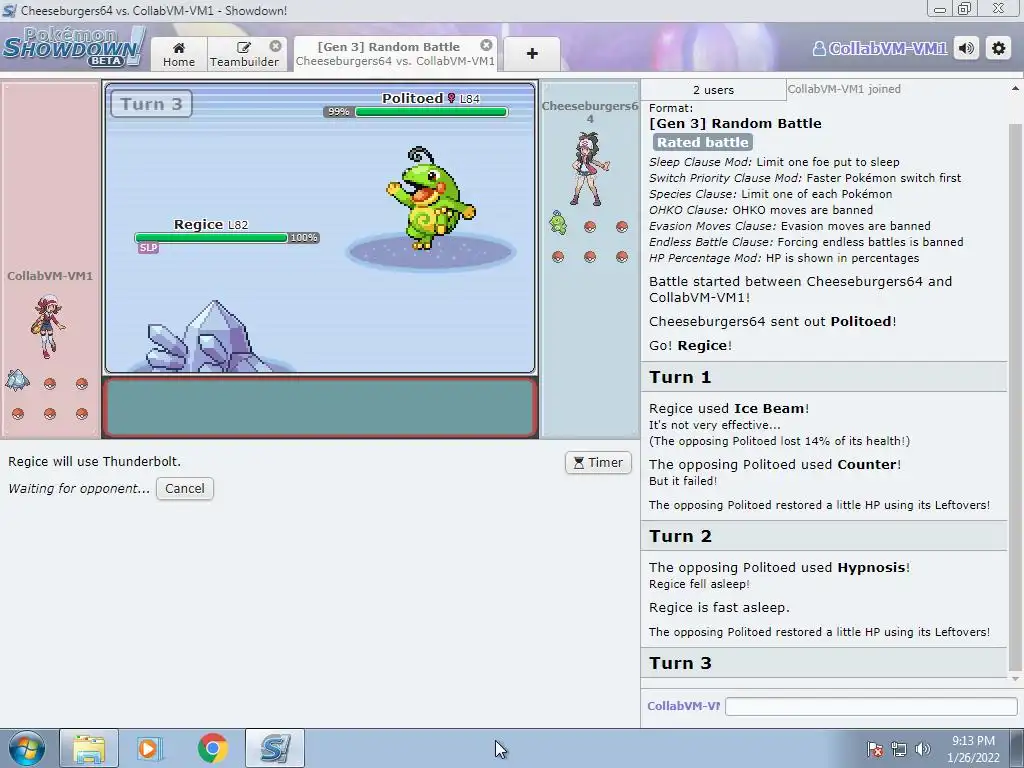The image size is (1024, 768).
Task: Close the Gen 3 Random Battle tab
Action: pyautogui.click(x=486, y=45)
